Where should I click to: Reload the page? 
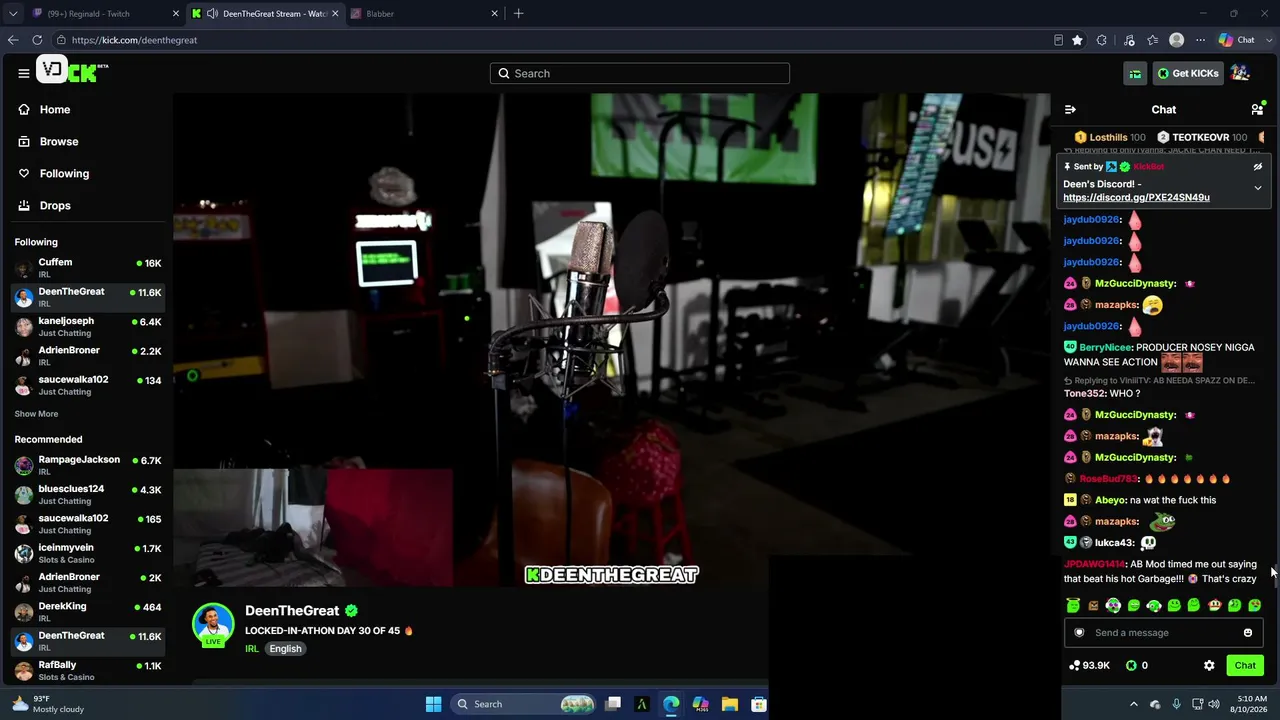click(x=37, y=40)
